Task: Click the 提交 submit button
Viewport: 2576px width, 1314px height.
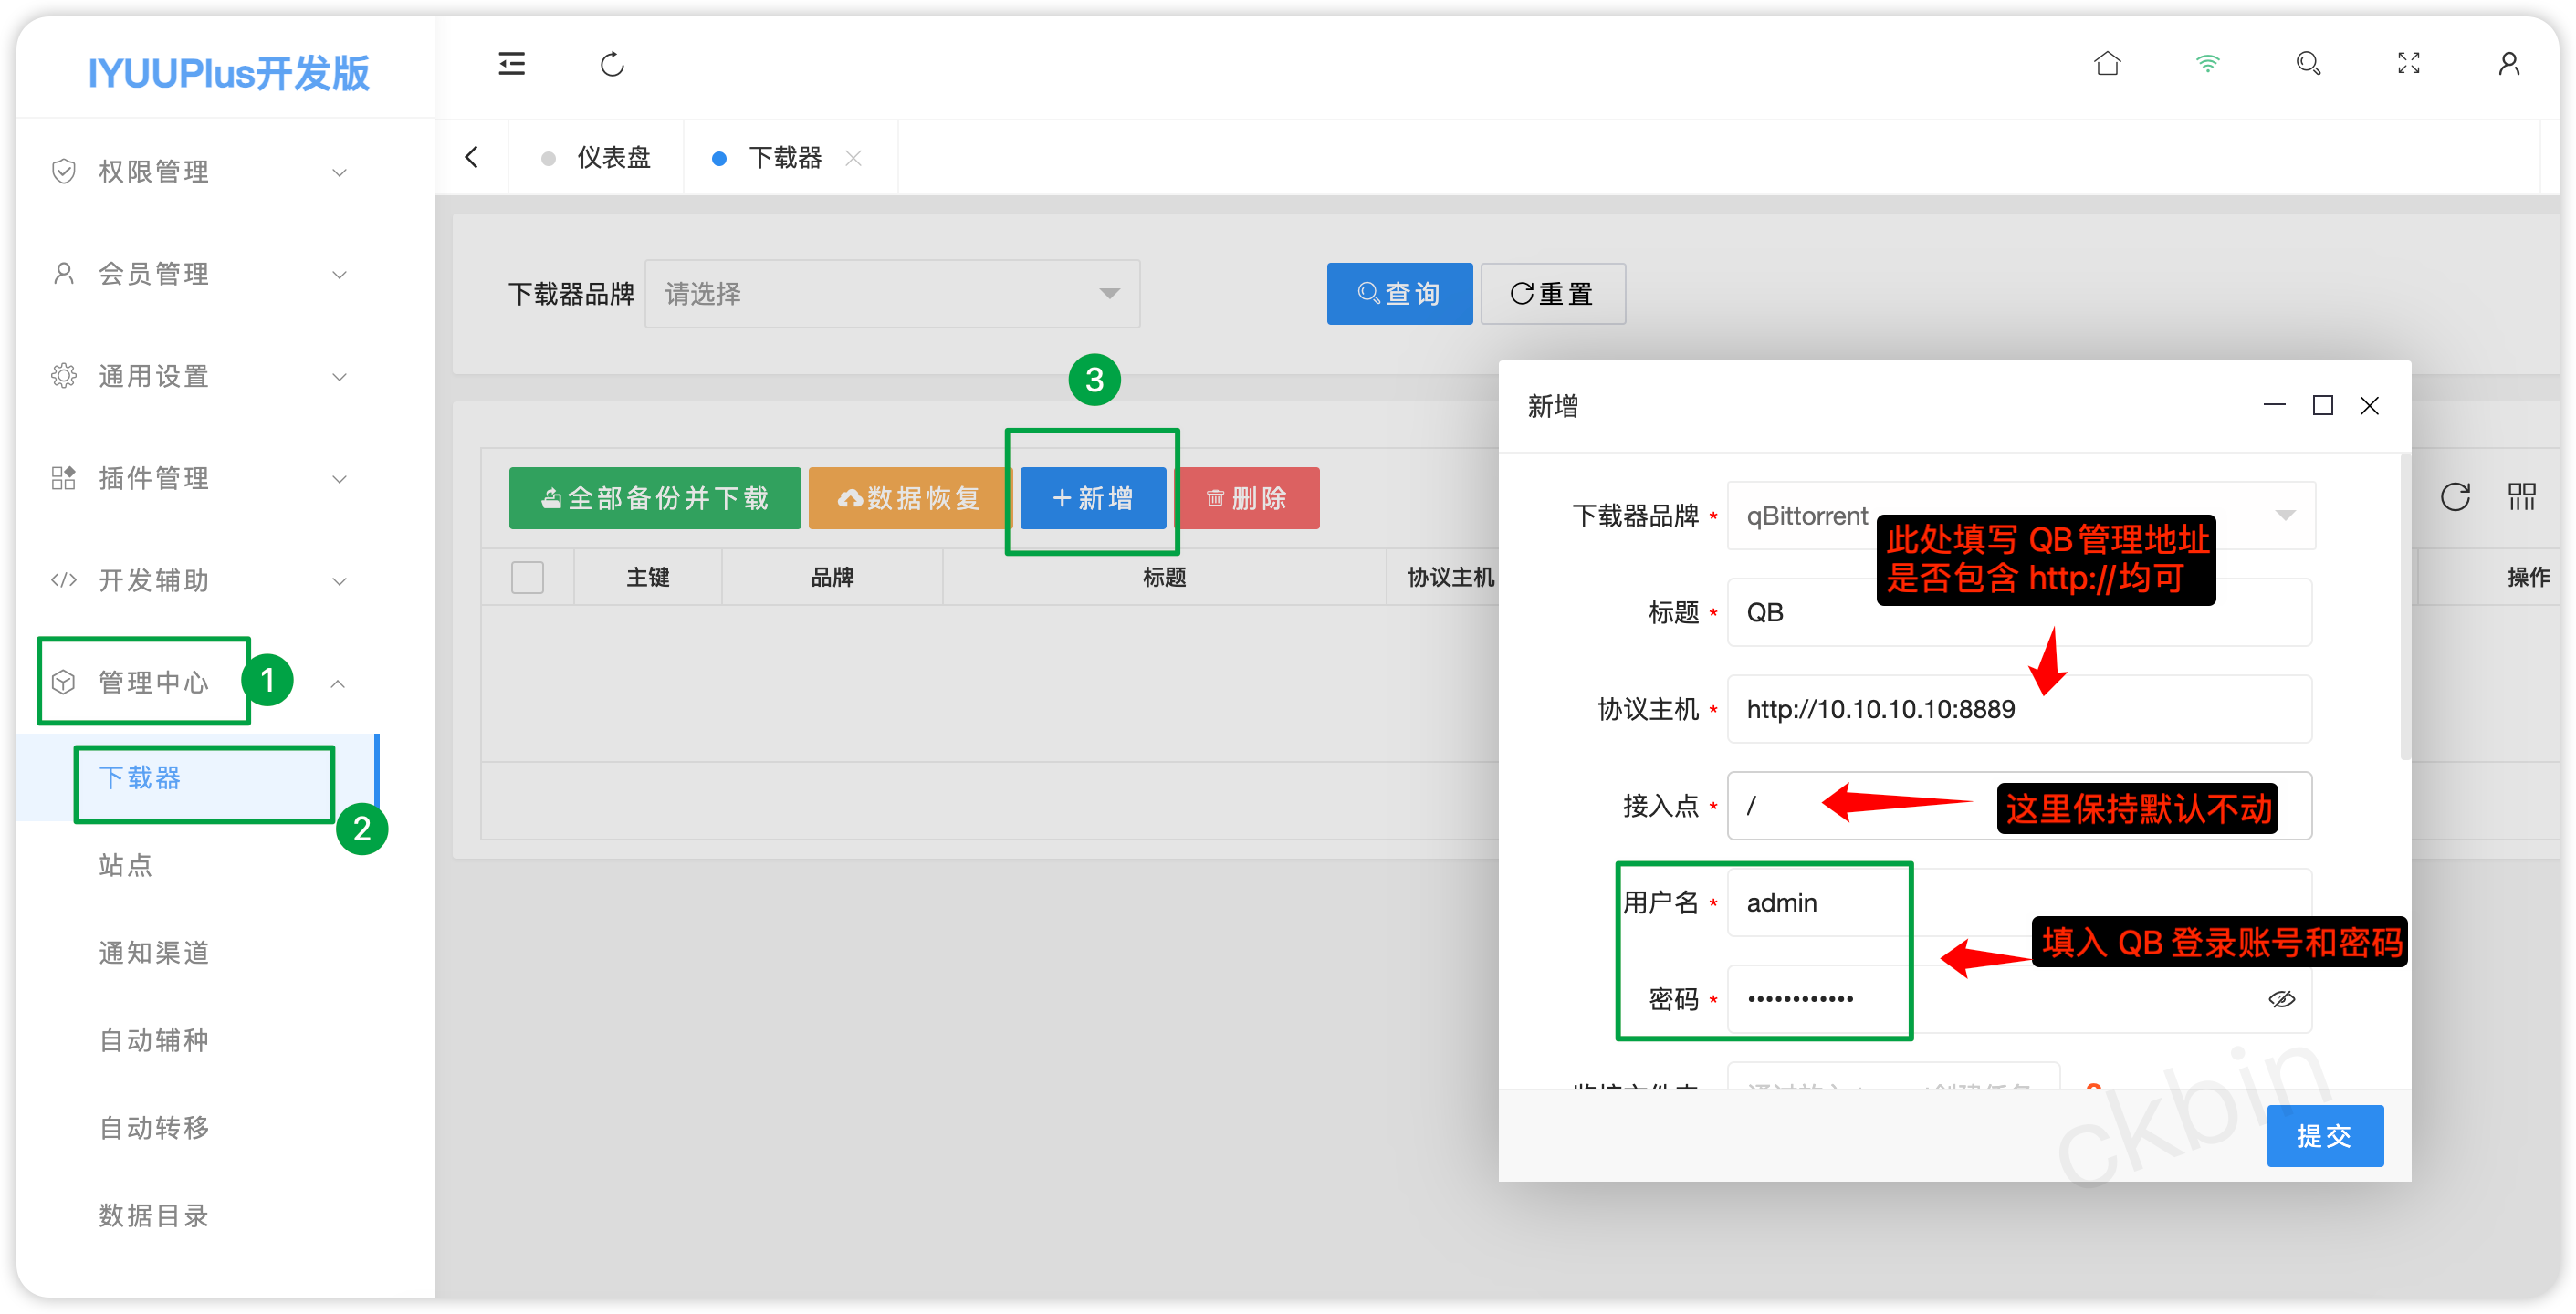Action: point(2324,1136)
